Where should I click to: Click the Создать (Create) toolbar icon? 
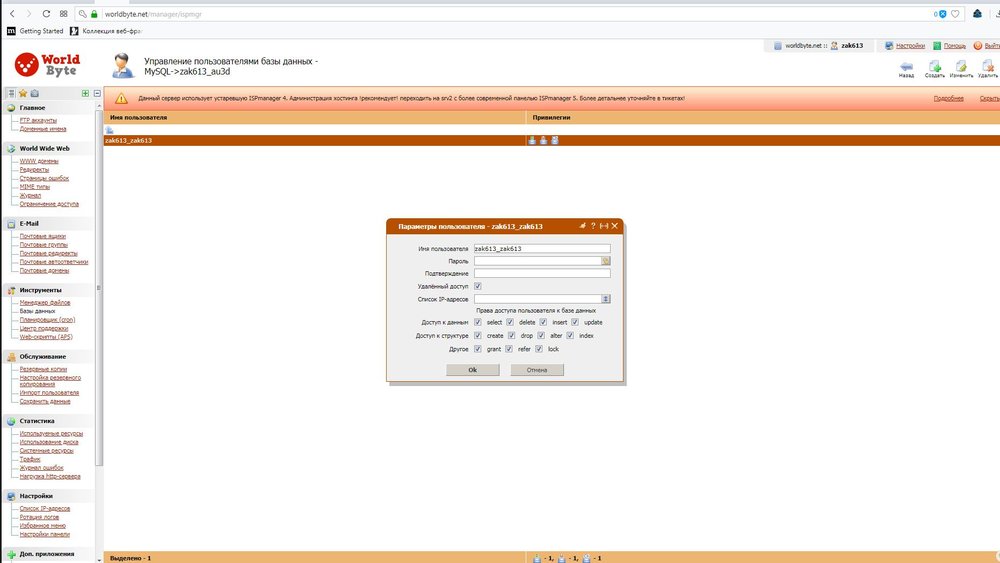tap(934, 66)
